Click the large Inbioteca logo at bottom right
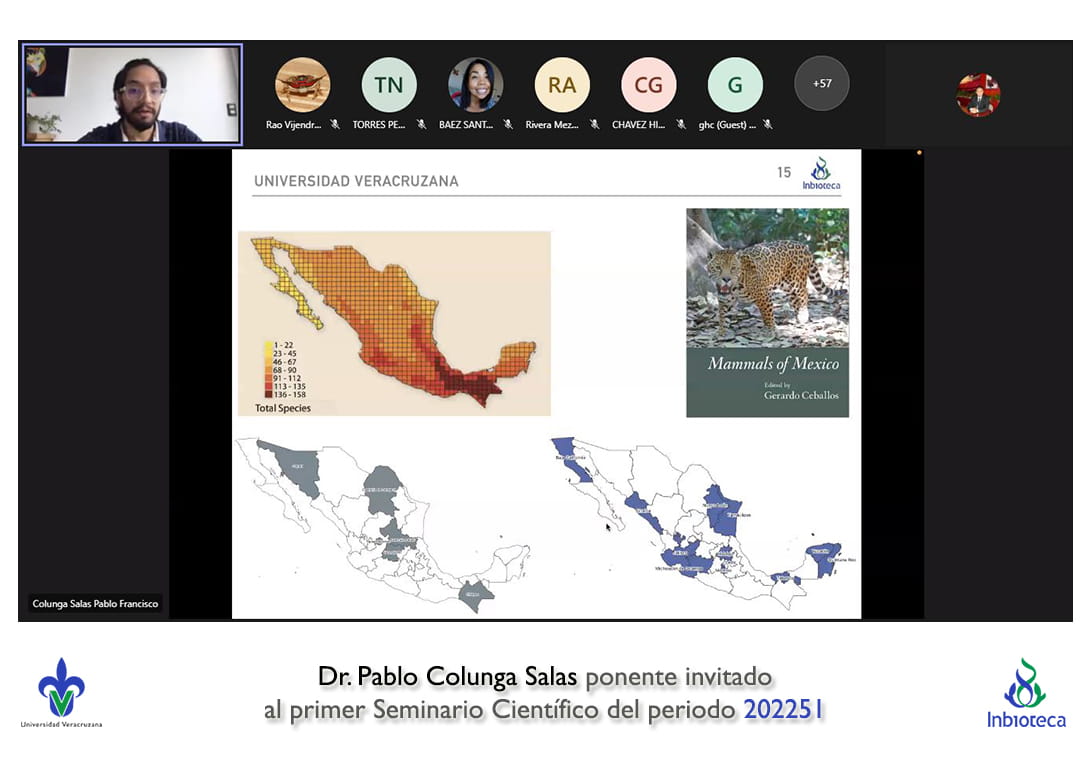1090x760 pixels. tap(1025, 692)
